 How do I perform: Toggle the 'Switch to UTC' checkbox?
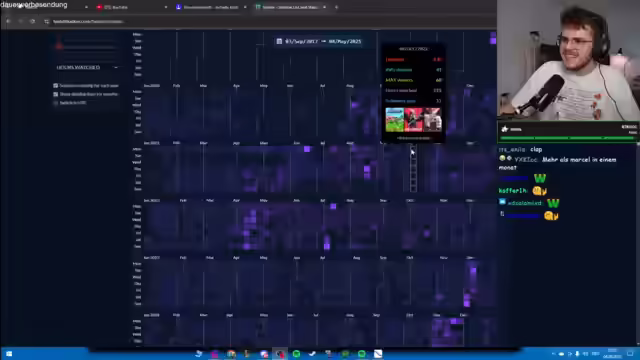coord(56,103)
